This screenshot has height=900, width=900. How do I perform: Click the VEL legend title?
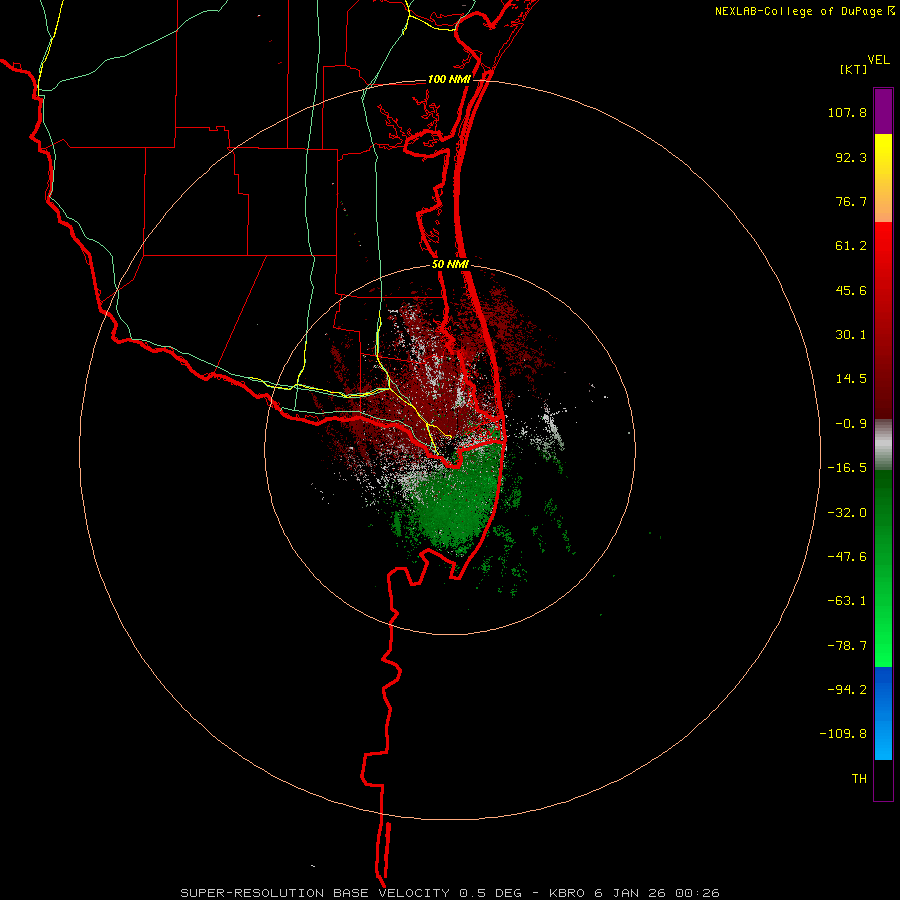point(878,60)
